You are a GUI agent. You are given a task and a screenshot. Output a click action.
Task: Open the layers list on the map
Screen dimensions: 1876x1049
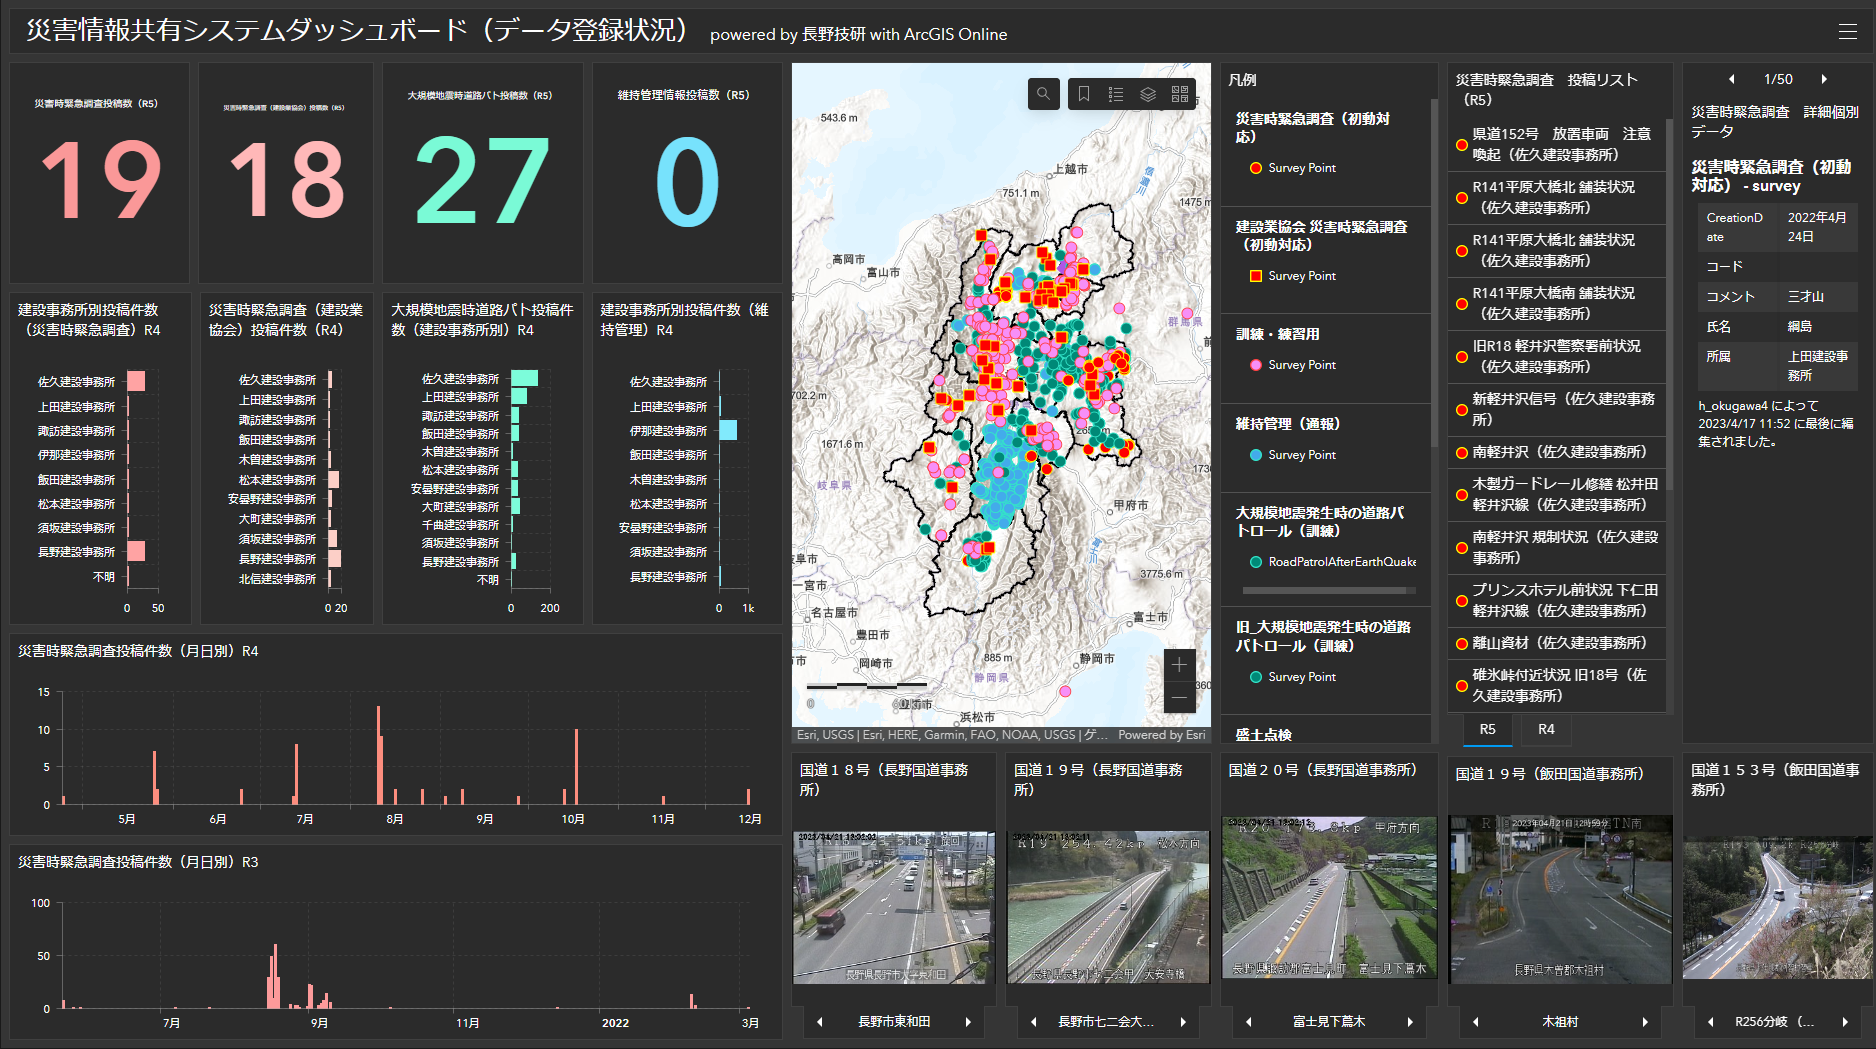click(x=1148, y=94)
